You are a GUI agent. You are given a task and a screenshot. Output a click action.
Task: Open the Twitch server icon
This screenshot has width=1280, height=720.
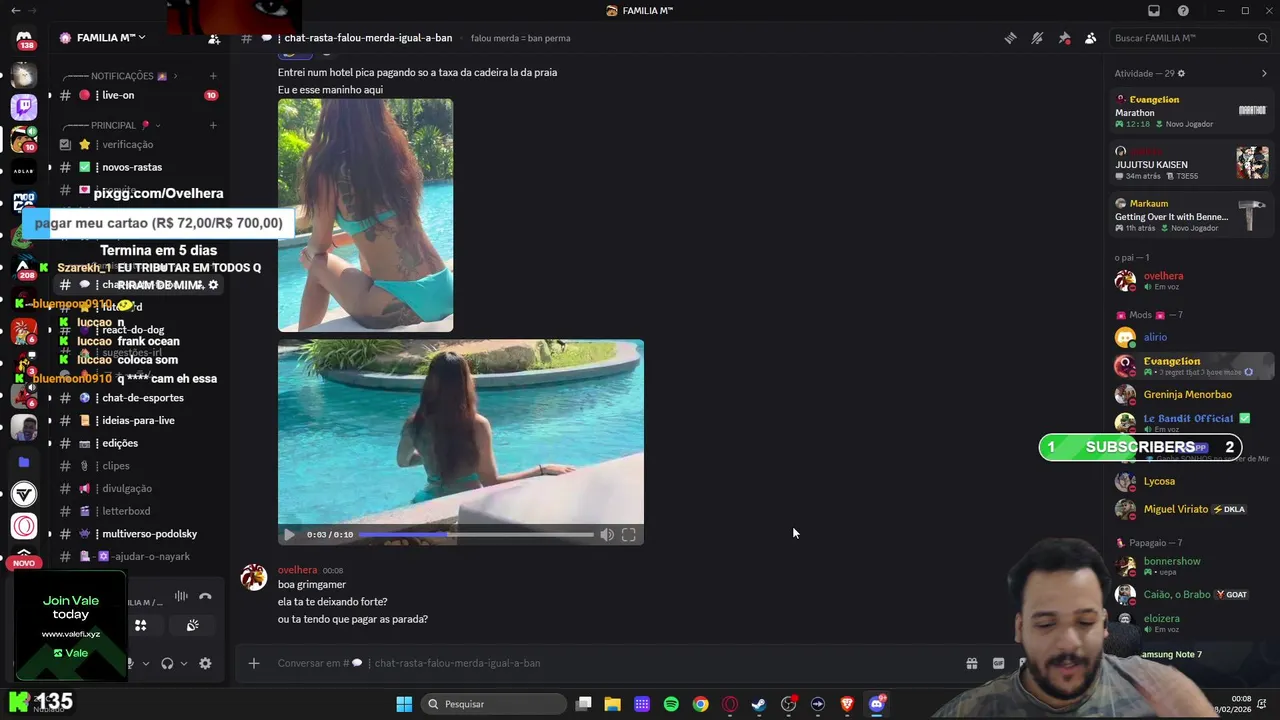[x=24, y=106]
